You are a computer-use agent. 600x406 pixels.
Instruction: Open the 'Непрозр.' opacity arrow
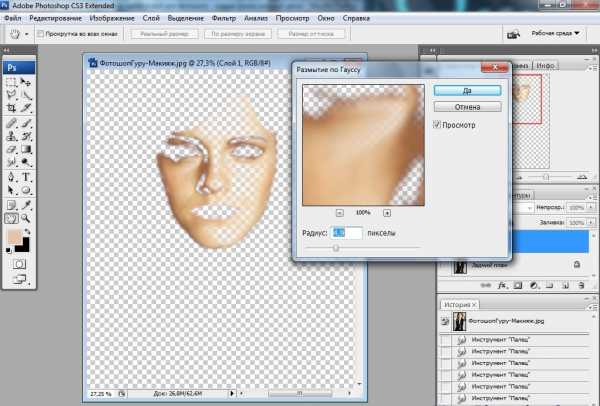tap(591, 207)
